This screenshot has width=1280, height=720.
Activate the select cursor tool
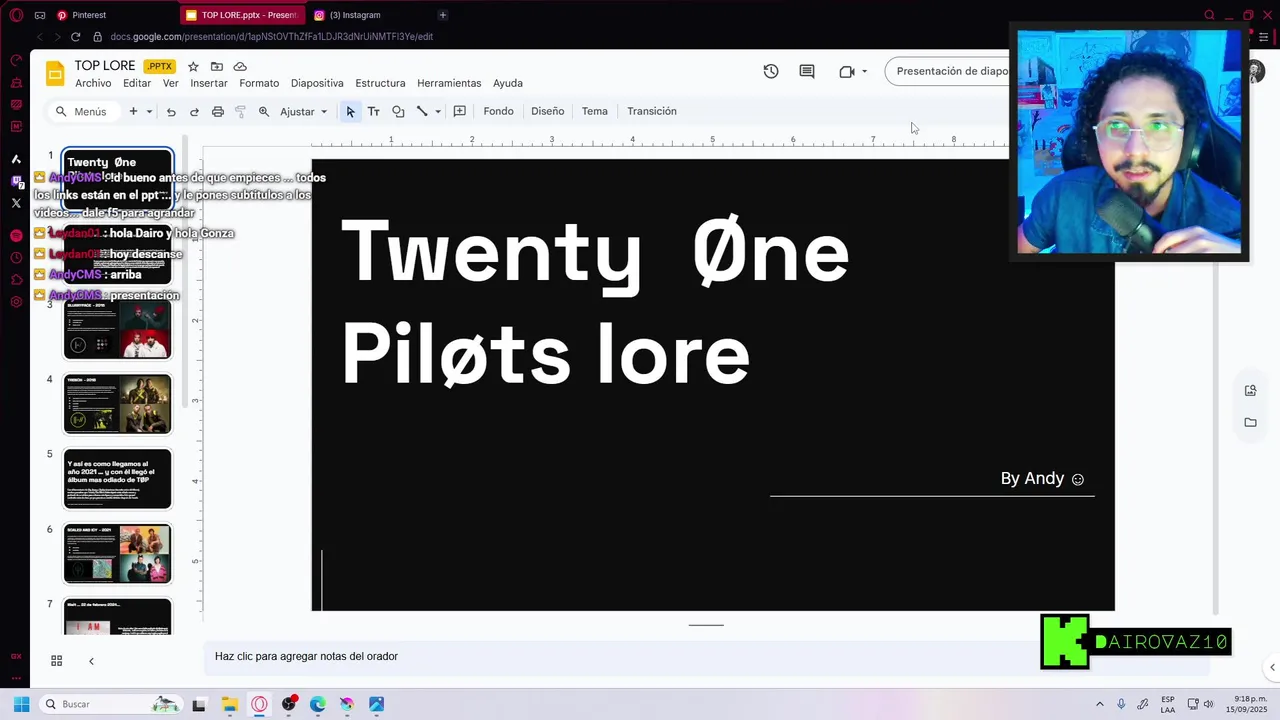pyautogui.click(x=350, y=112)
